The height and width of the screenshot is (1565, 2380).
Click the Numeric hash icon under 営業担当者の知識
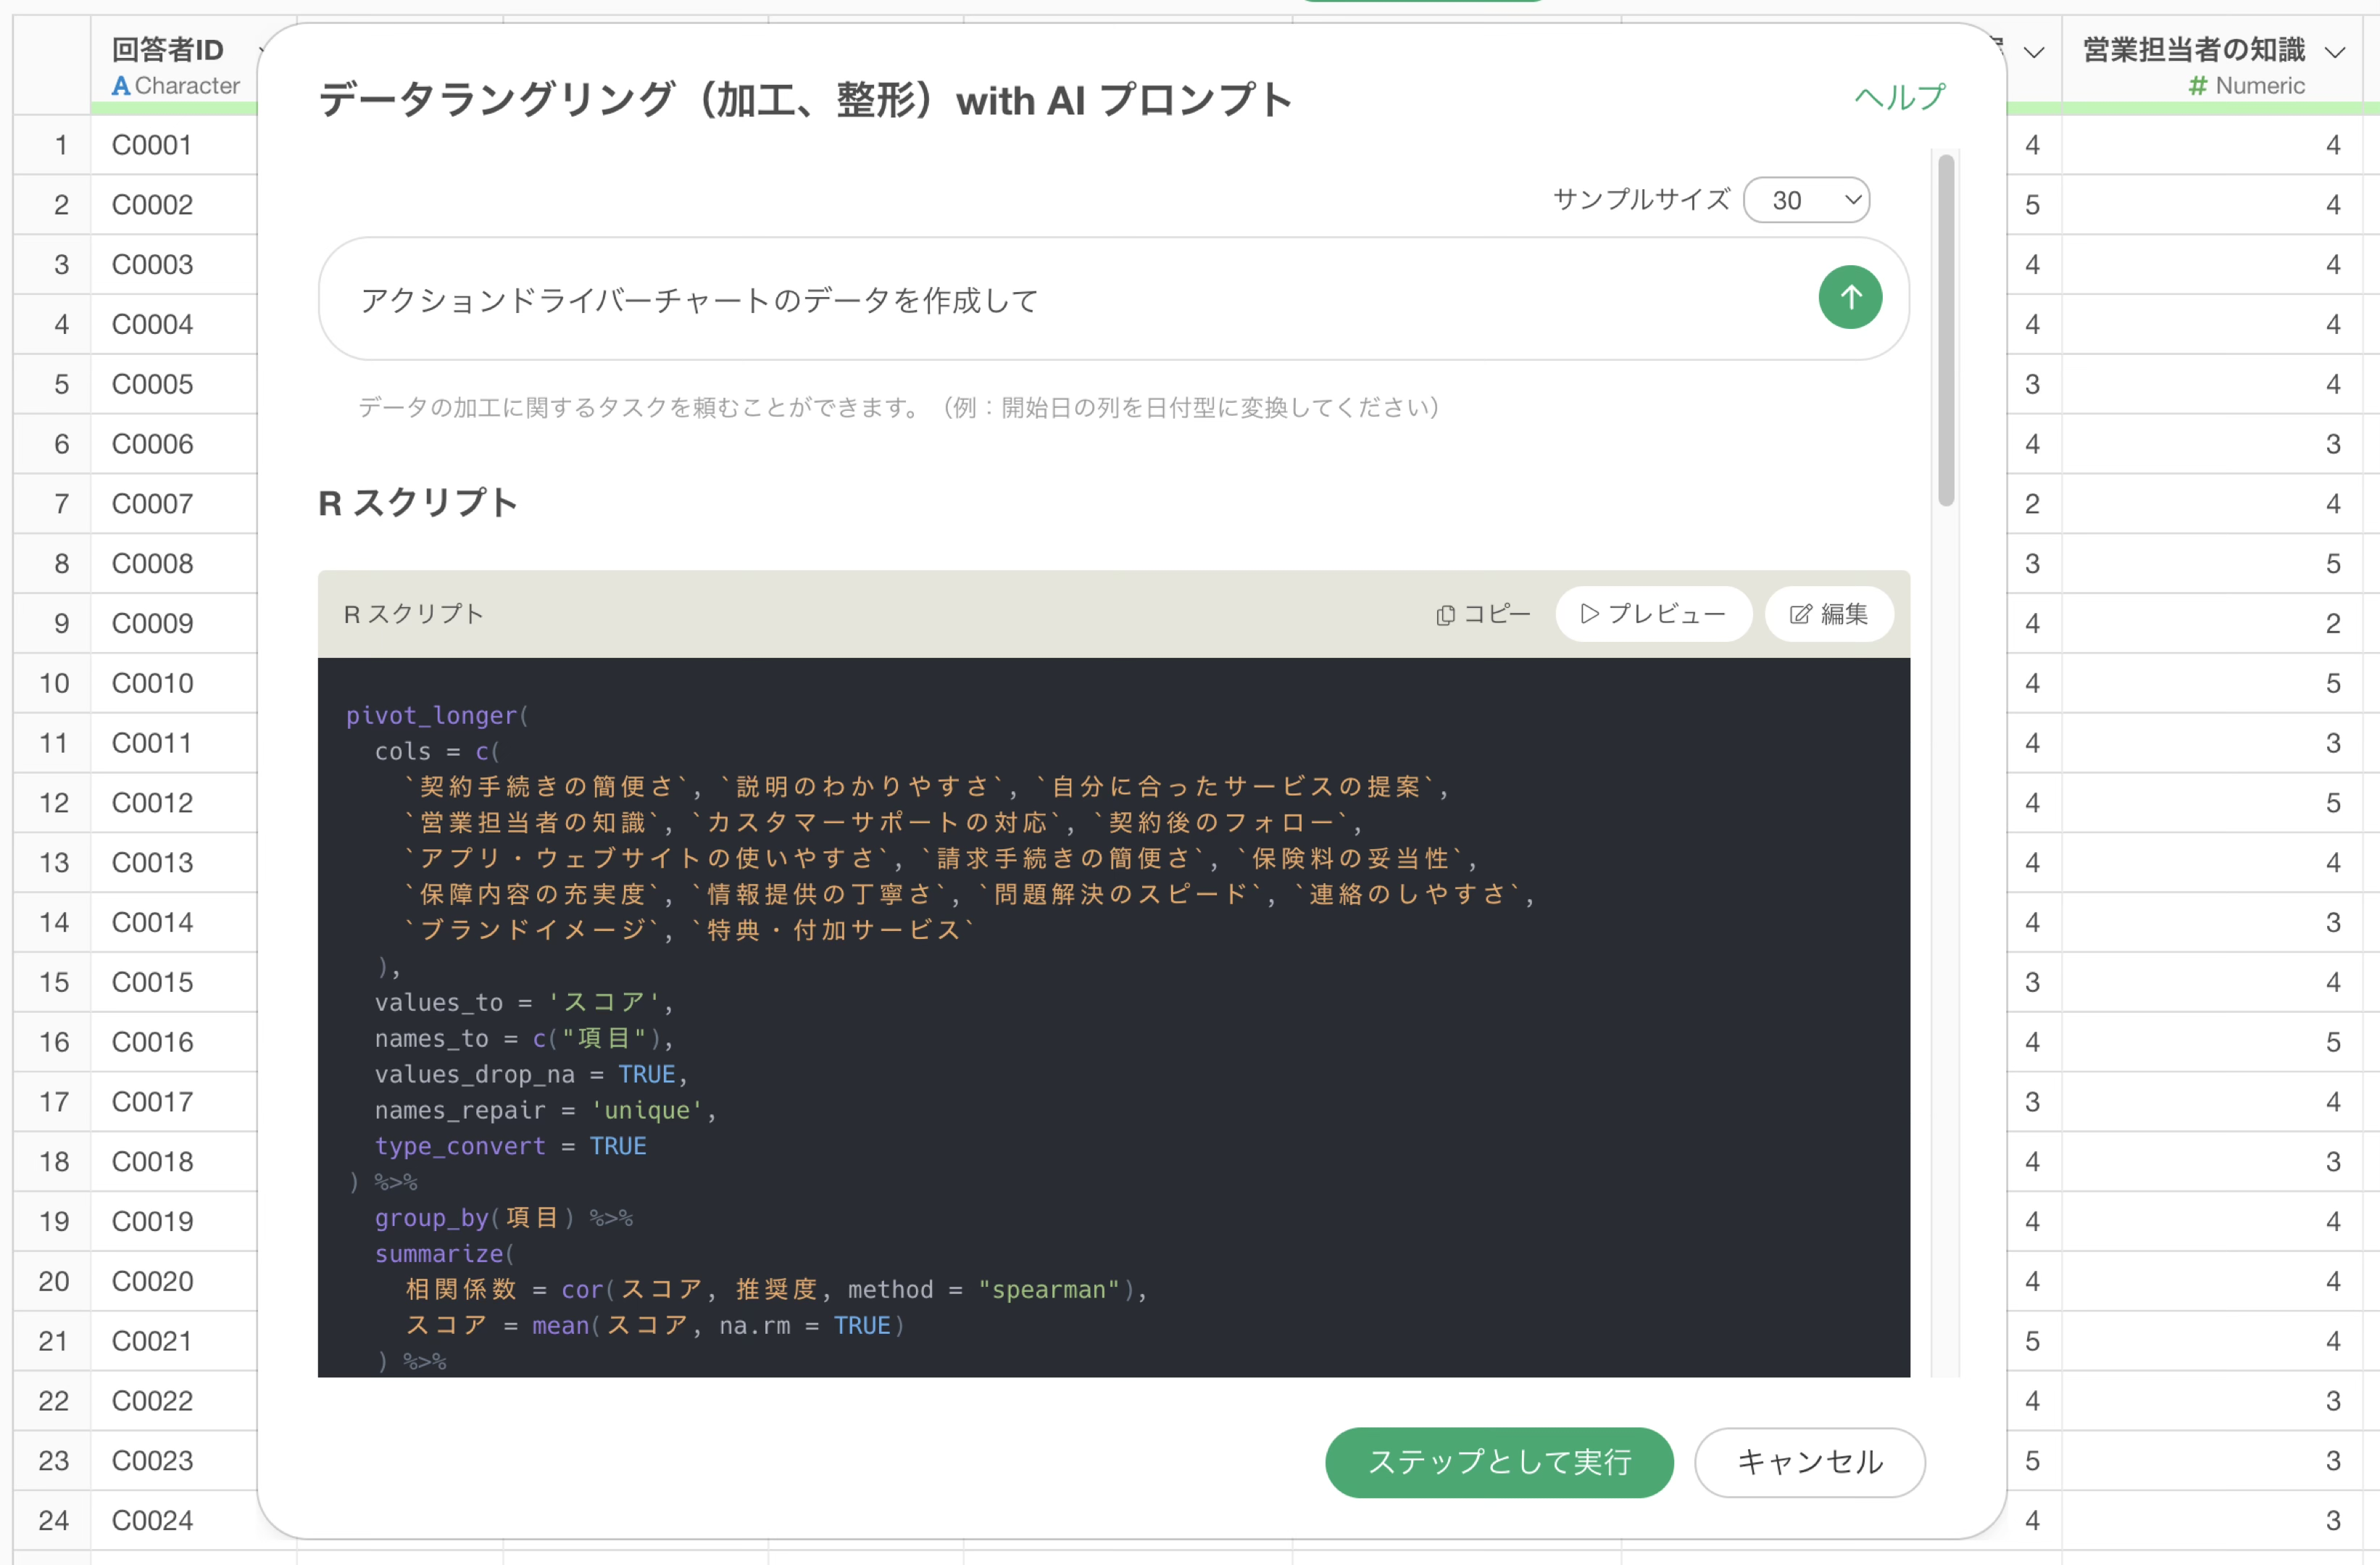point(2197,86)
